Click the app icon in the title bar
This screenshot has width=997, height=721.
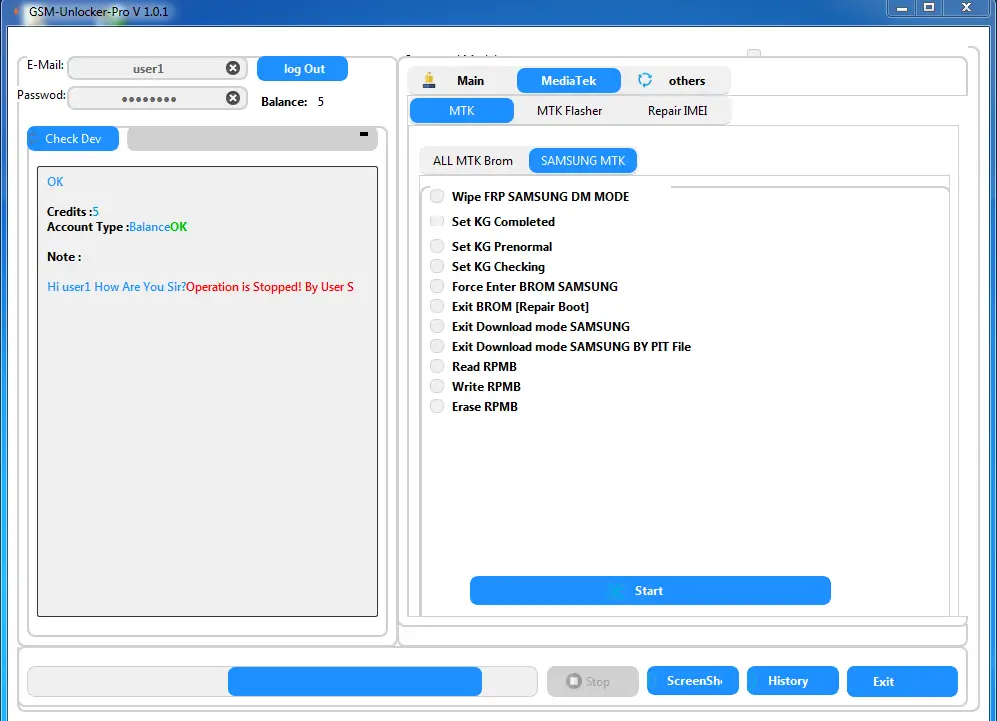coord(15,11)
